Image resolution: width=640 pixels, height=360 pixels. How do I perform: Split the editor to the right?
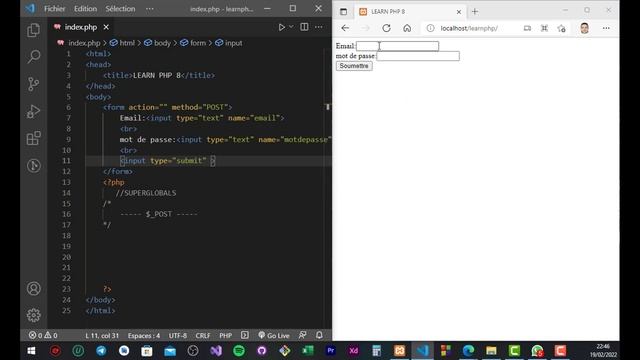pyautogui.click(x=304, y=27)
